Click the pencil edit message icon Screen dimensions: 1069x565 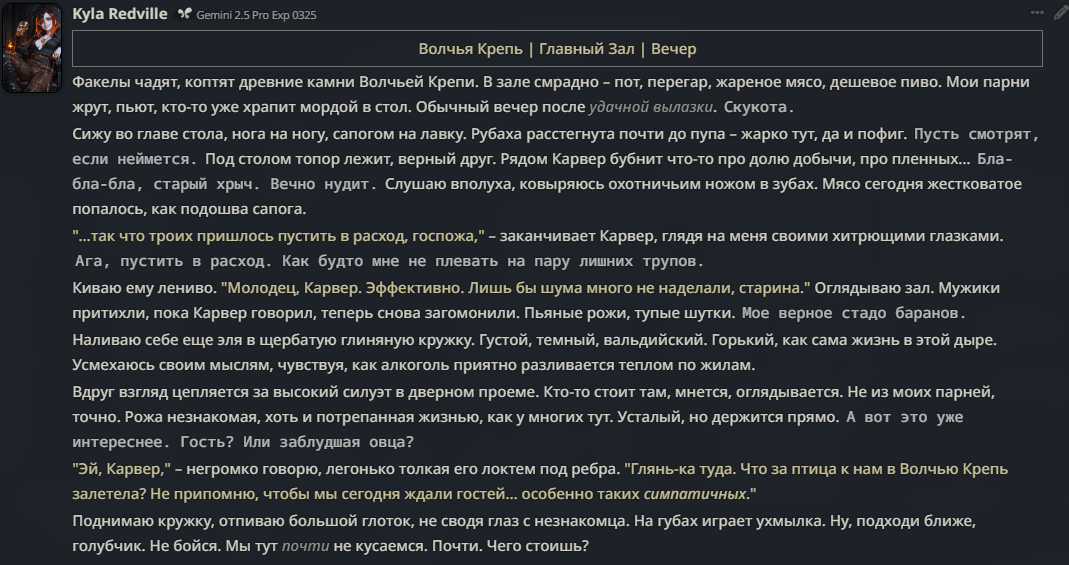1059,12
